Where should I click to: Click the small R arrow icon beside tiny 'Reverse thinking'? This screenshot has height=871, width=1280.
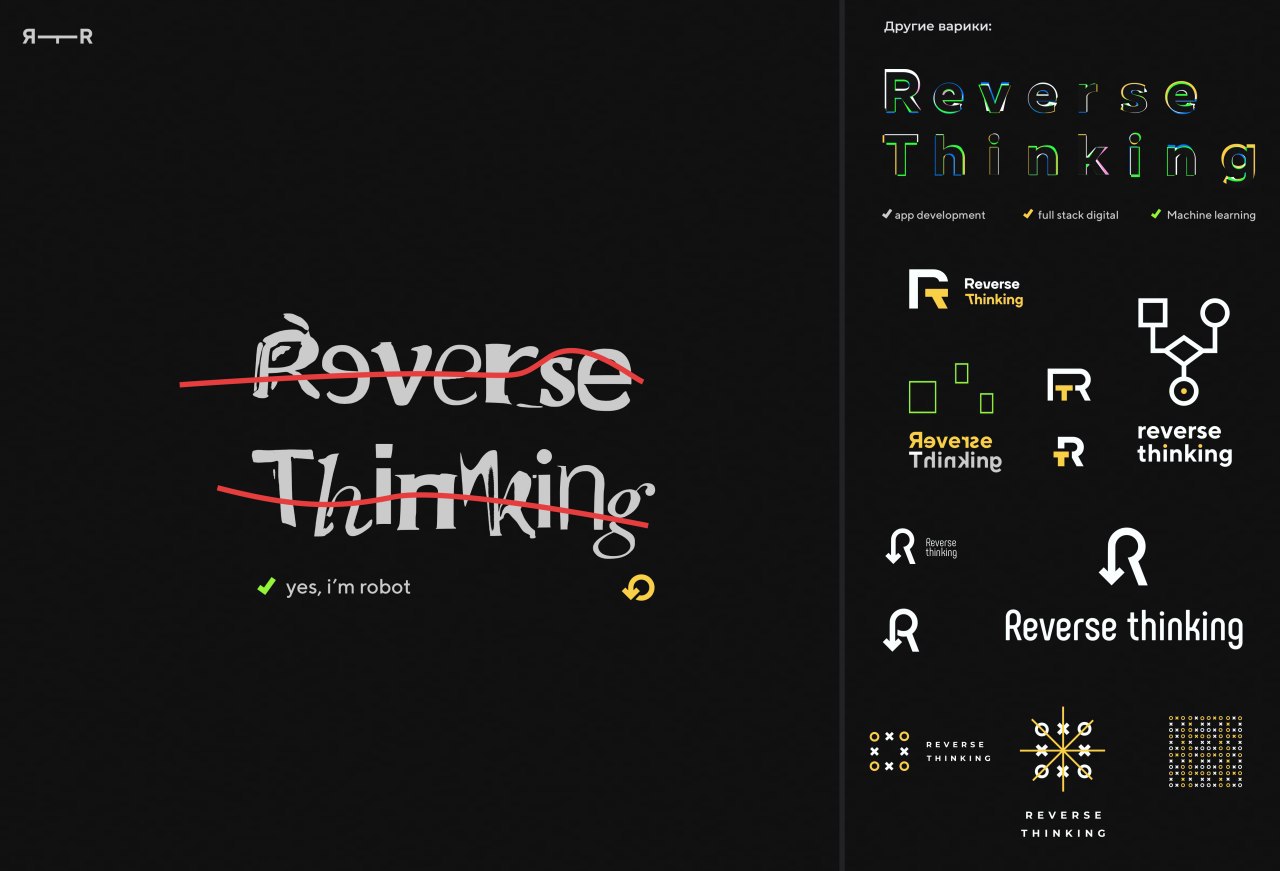[x=900, y=546]
